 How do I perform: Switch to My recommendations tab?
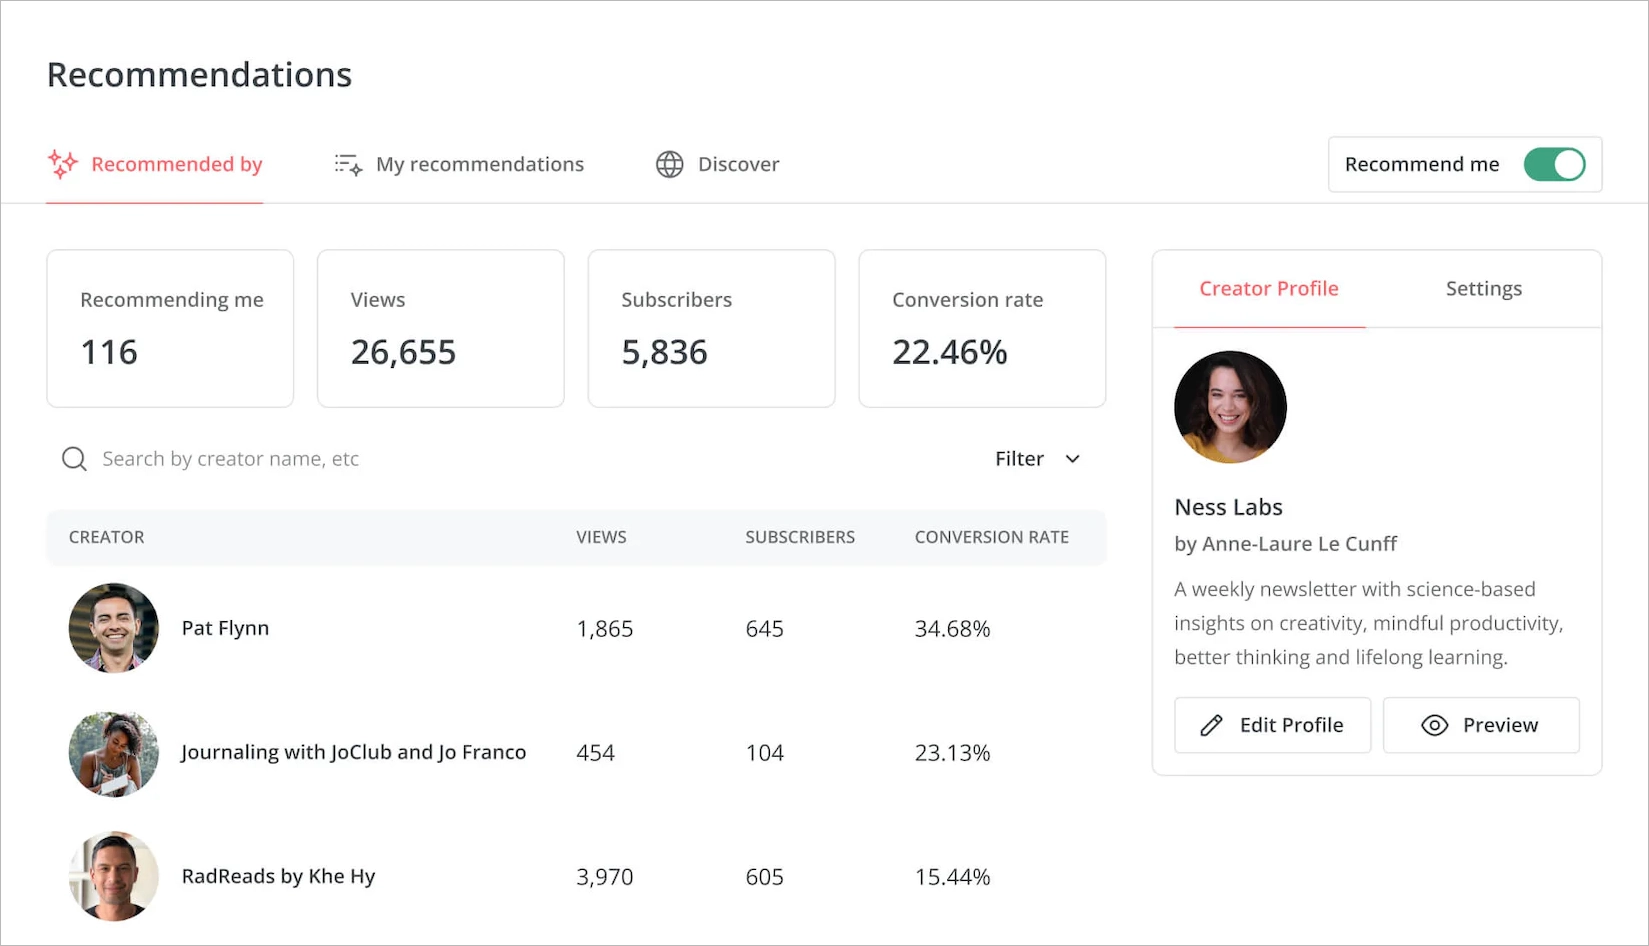coord(480,164)
